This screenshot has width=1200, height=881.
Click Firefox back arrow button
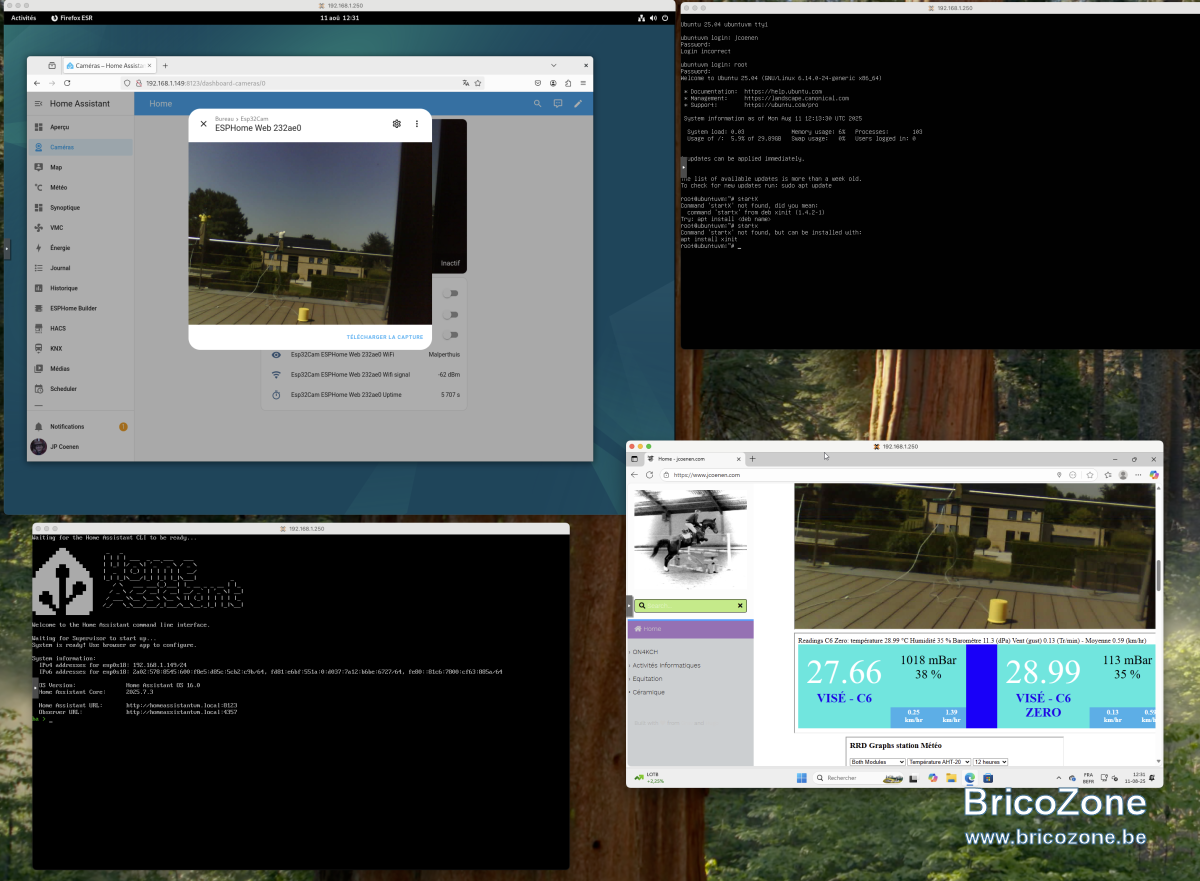(37, 83)
